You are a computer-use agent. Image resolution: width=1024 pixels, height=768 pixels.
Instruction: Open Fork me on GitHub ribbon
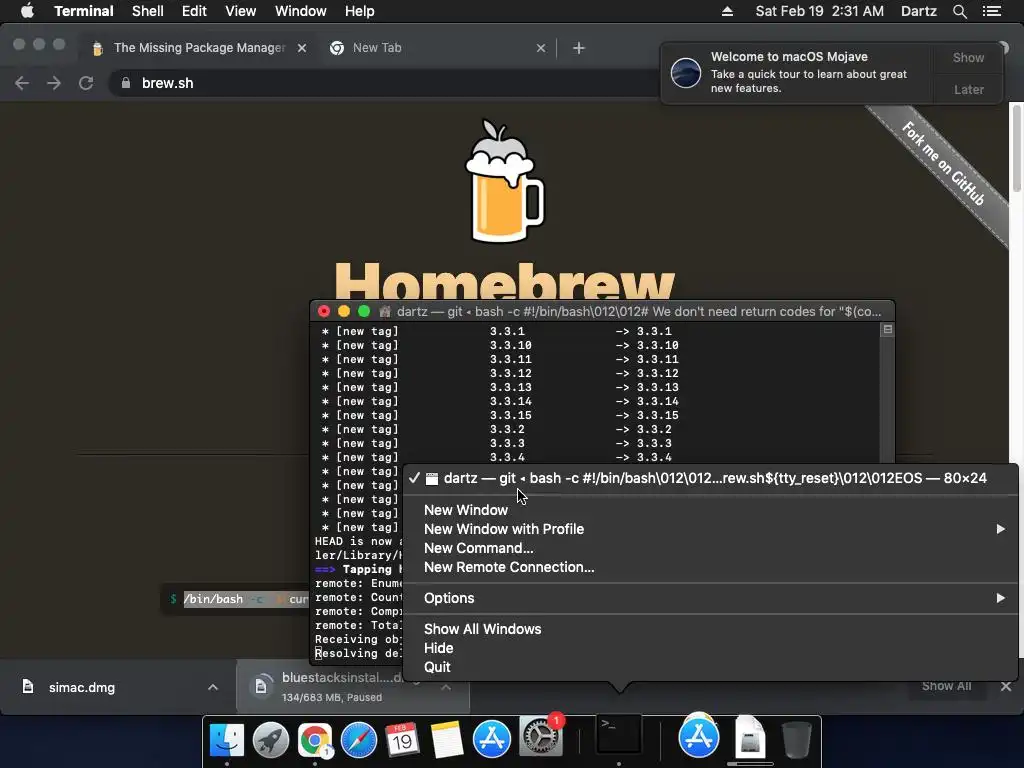pyautogui.click(x=943, y=164)
